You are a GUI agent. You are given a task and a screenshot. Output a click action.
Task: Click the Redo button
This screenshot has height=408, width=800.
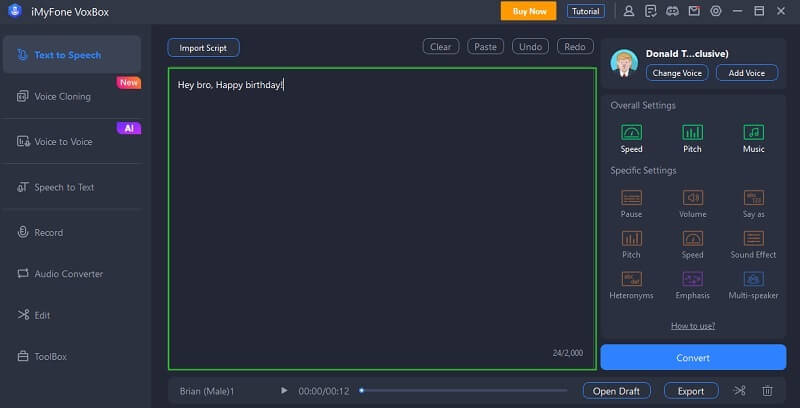575,46
